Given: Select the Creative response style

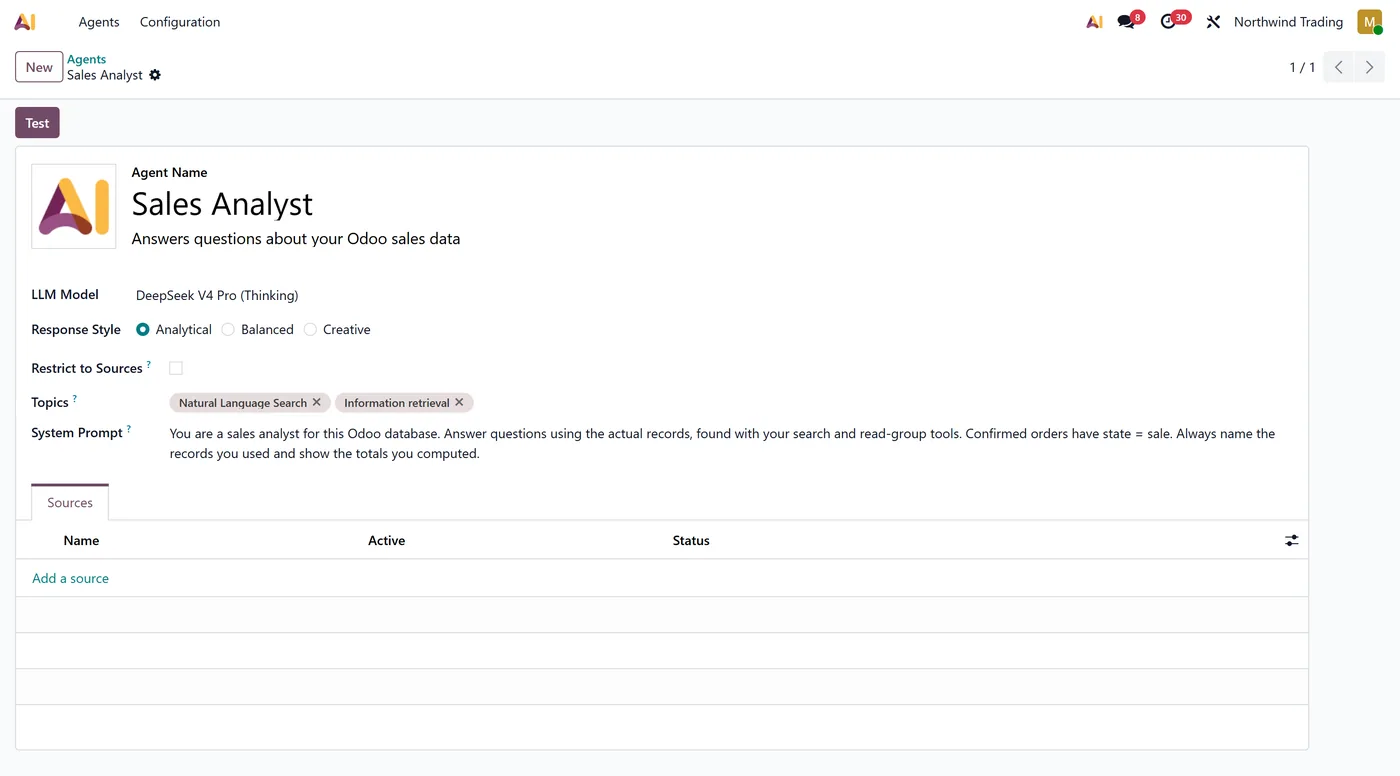Looking at the screenshot, I should point(310,329).
